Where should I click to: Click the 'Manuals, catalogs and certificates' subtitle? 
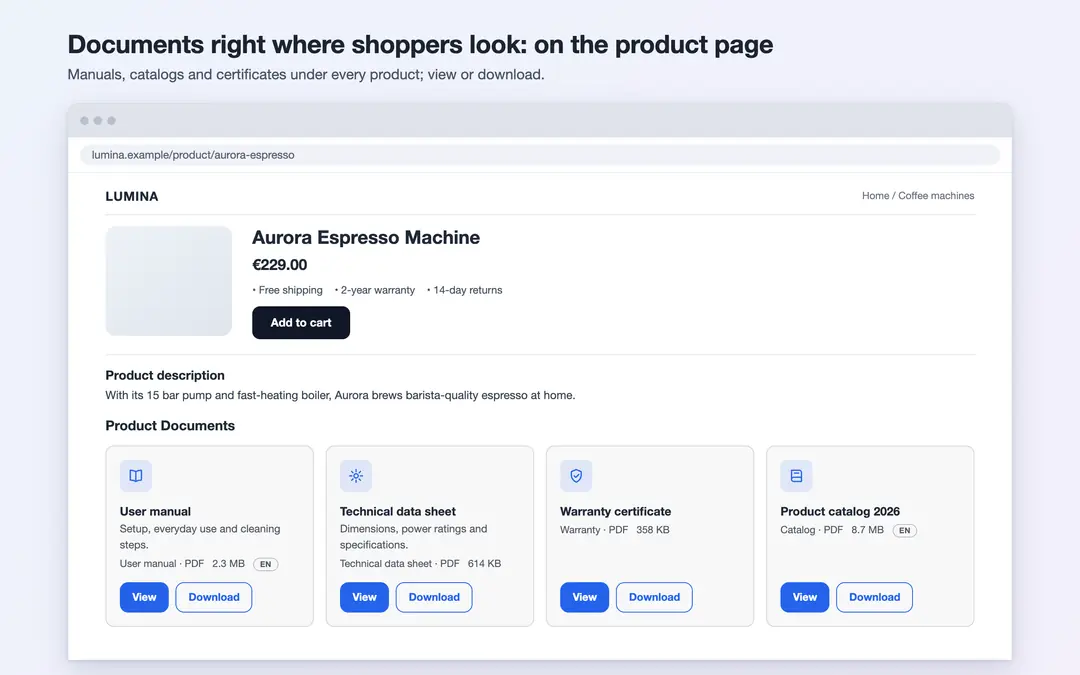(306, 74)
